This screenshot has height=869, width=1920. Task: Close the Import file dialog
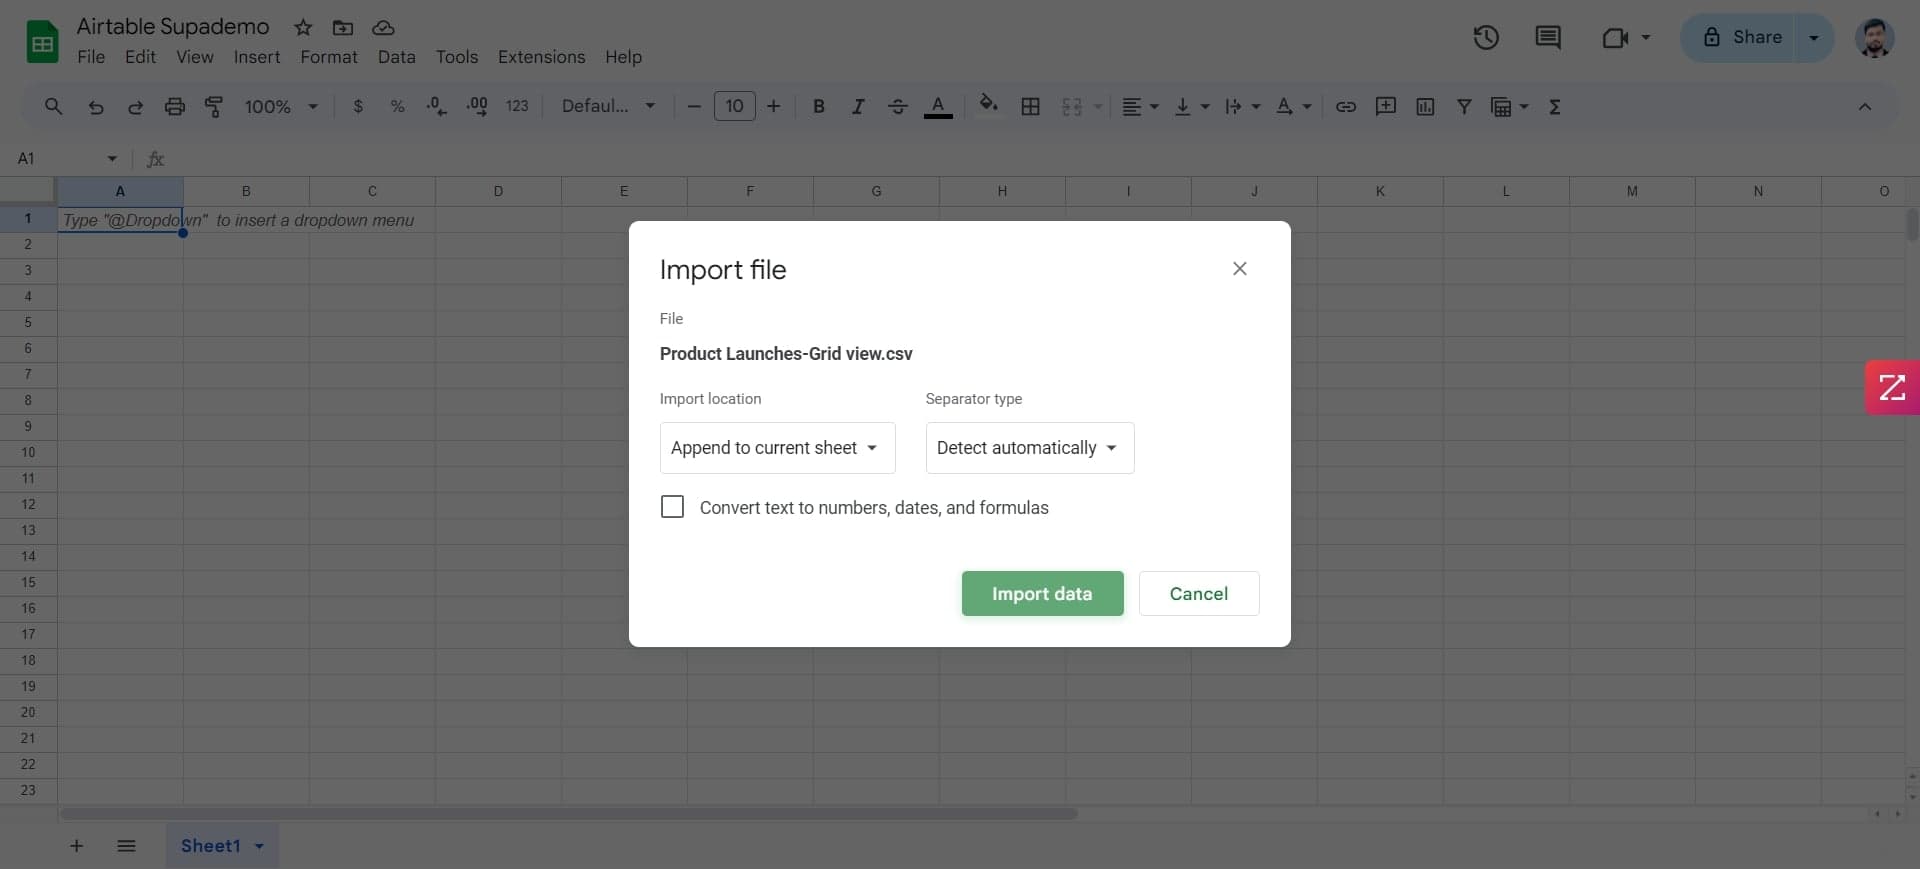(1240, 269)
